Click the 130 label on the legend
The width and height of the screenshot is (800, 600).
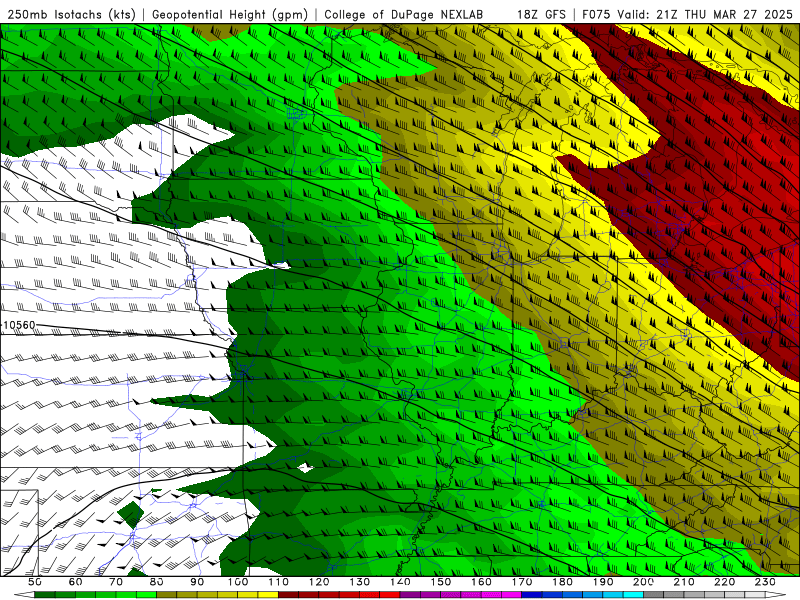click(359, 582)
